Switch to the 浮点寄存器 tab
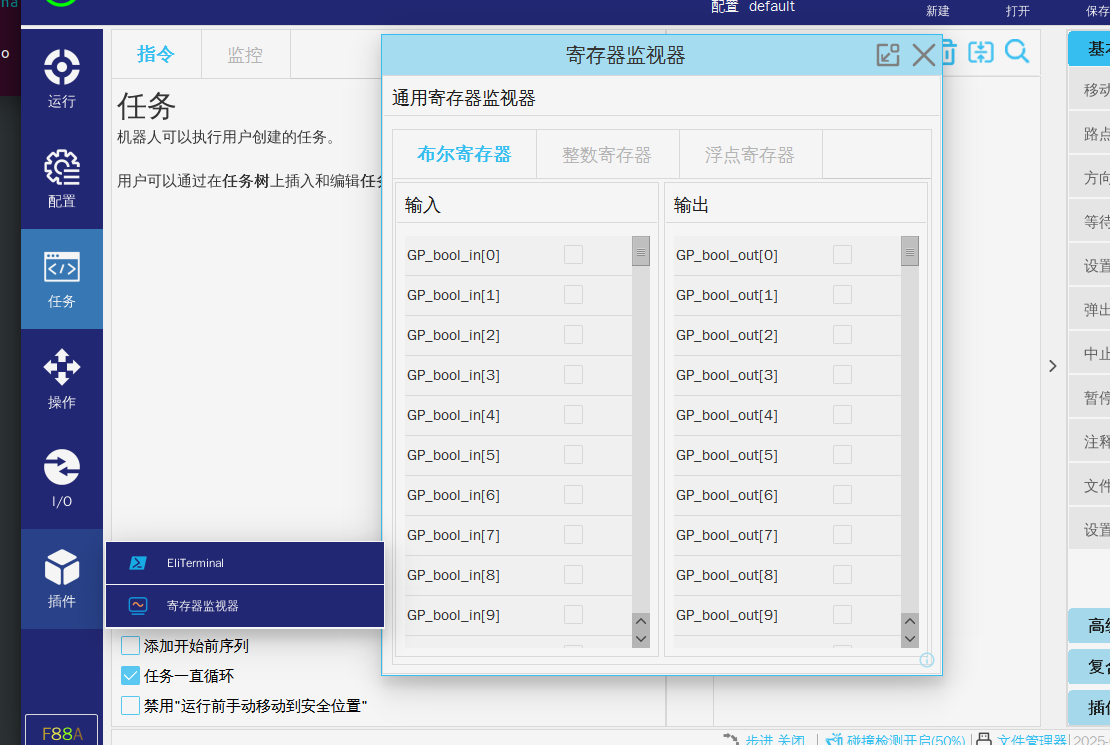 749,155
